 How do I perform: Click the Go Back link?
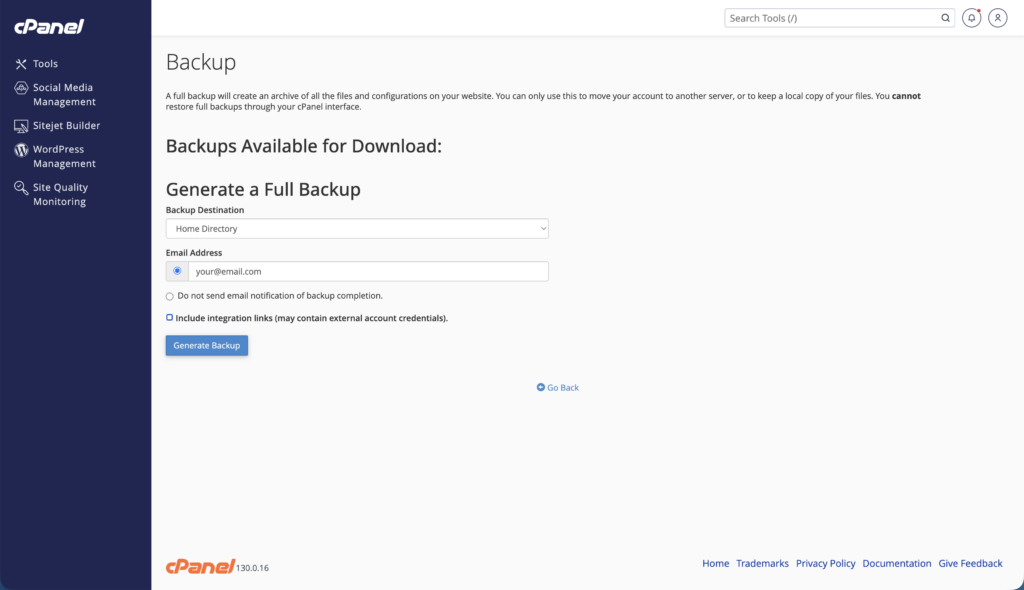[x=558, y=388]
